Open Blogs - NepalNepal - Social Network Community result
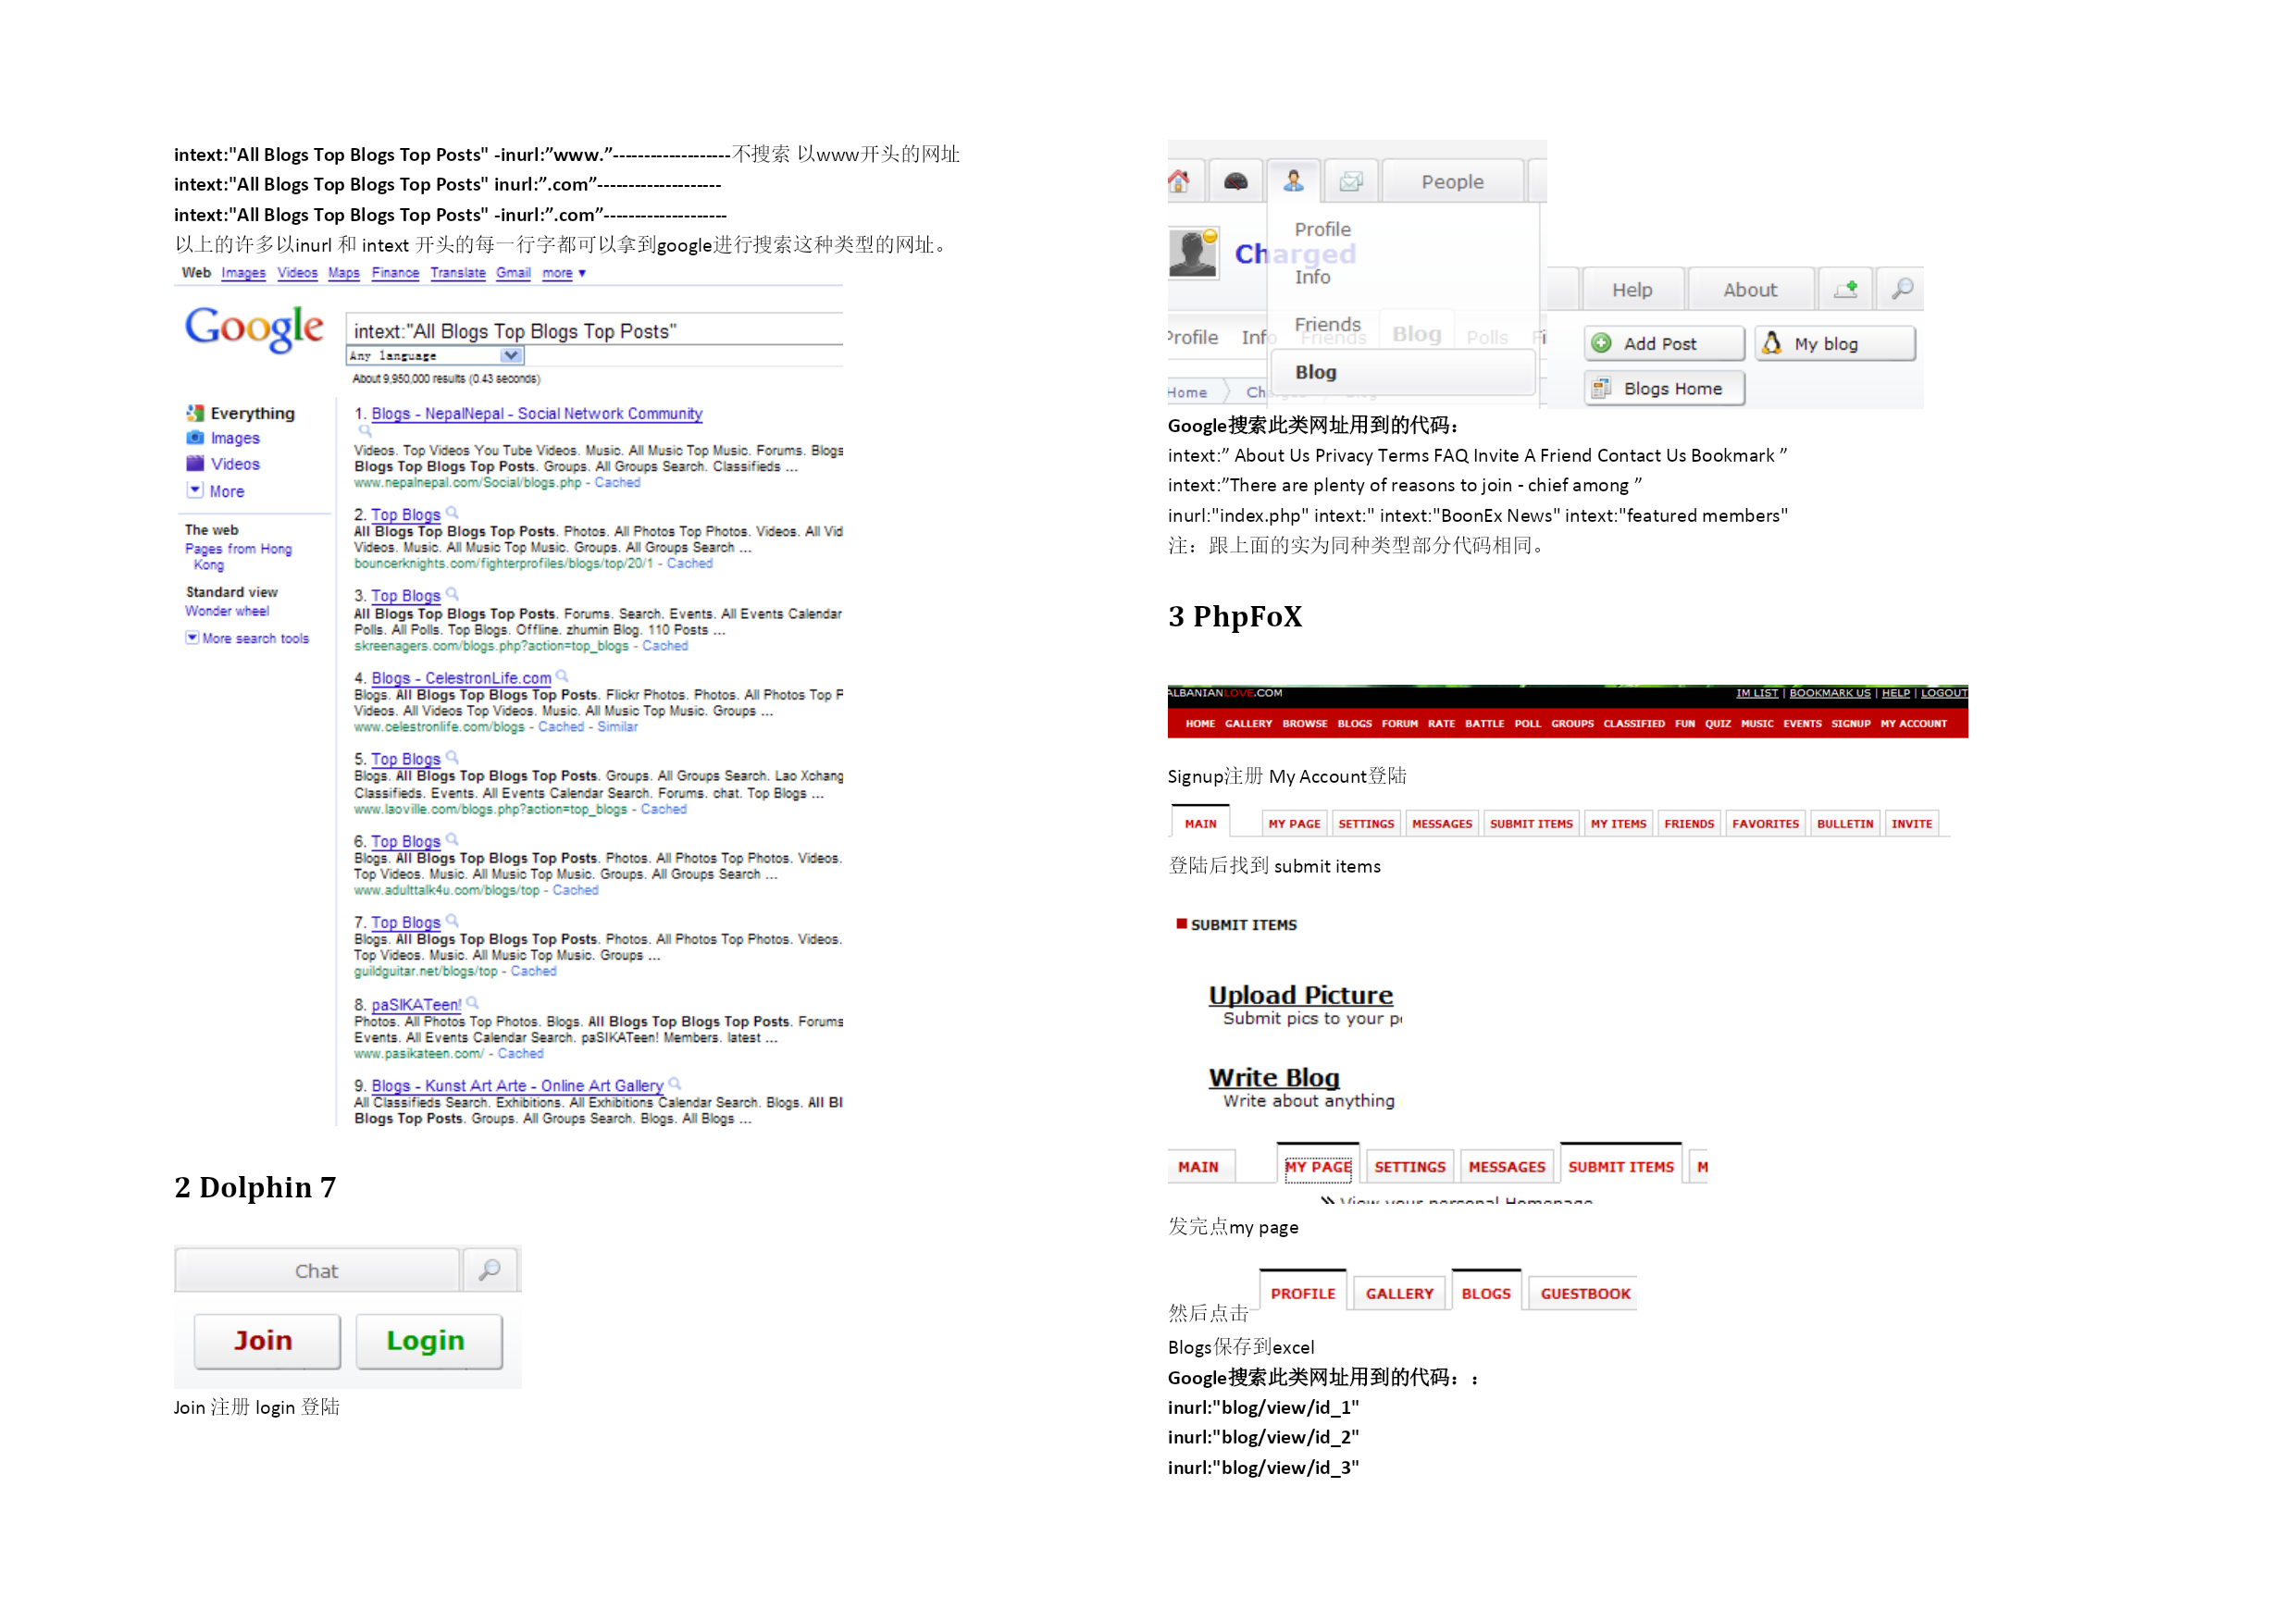 coord(537,413)
